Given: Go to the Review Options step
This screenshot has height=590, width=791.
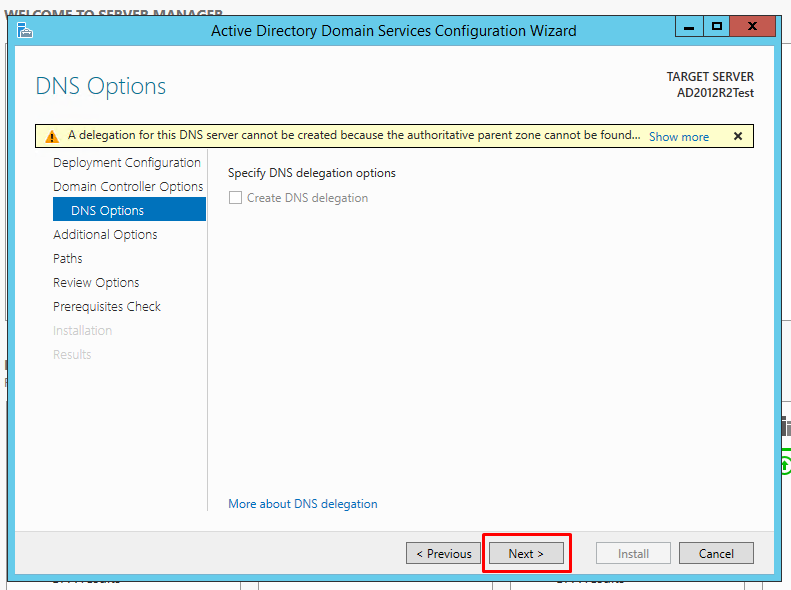Looking at the screenshot, I should [96, 282].
